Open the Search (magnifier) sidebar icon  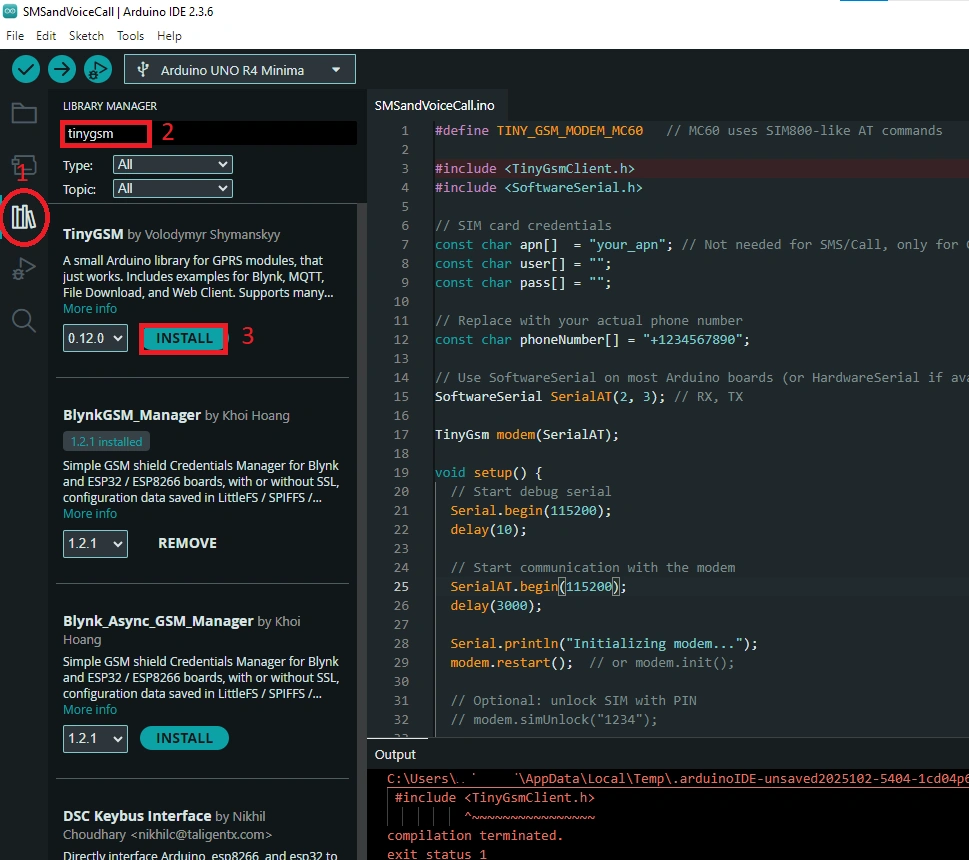[x=24, y=320]
